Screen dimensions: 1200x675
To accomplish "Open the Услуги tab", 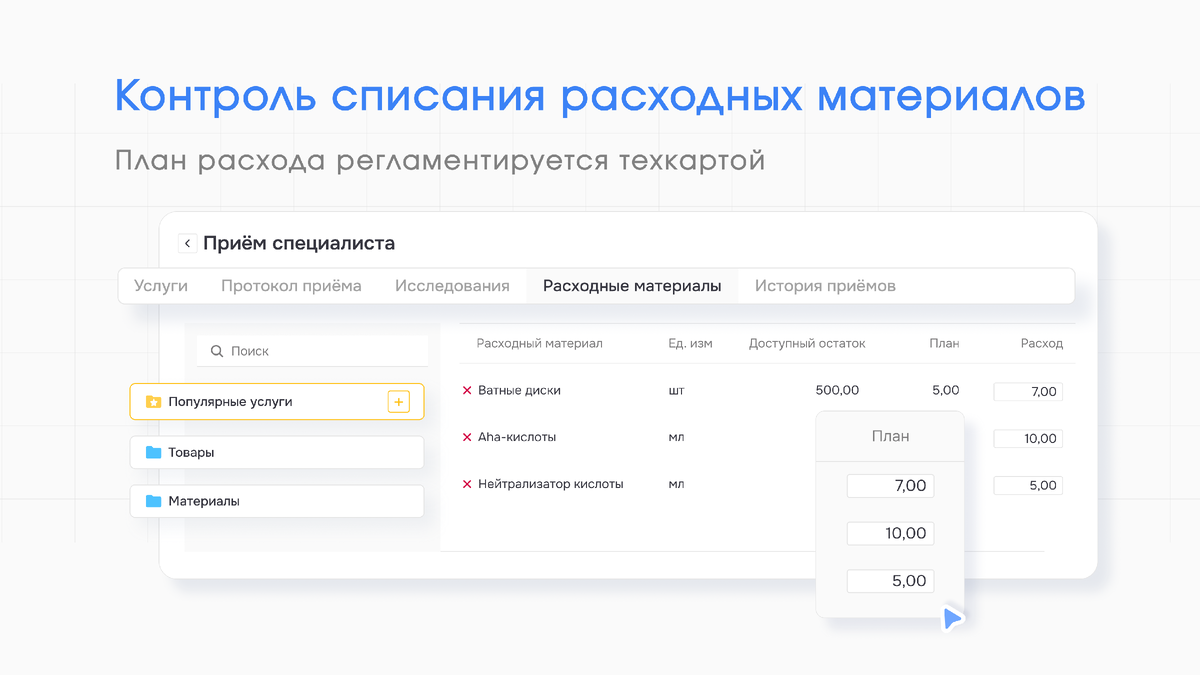I will click(x=161, y=286).
